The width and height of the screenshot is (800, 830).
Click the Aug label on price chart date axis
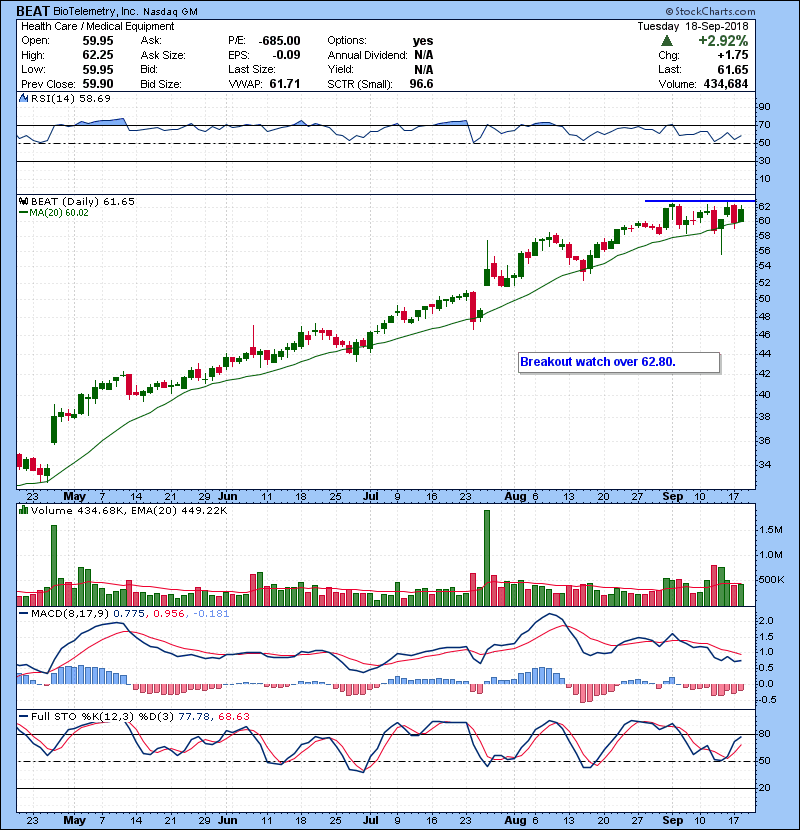[515, 497]
